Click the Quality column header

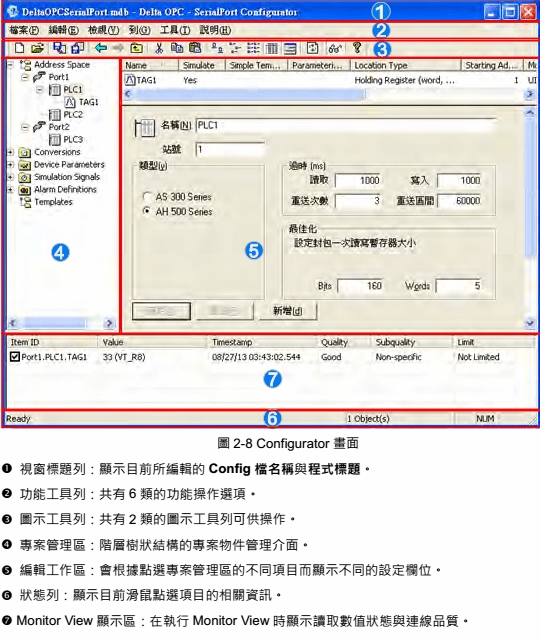coord(343,342)
